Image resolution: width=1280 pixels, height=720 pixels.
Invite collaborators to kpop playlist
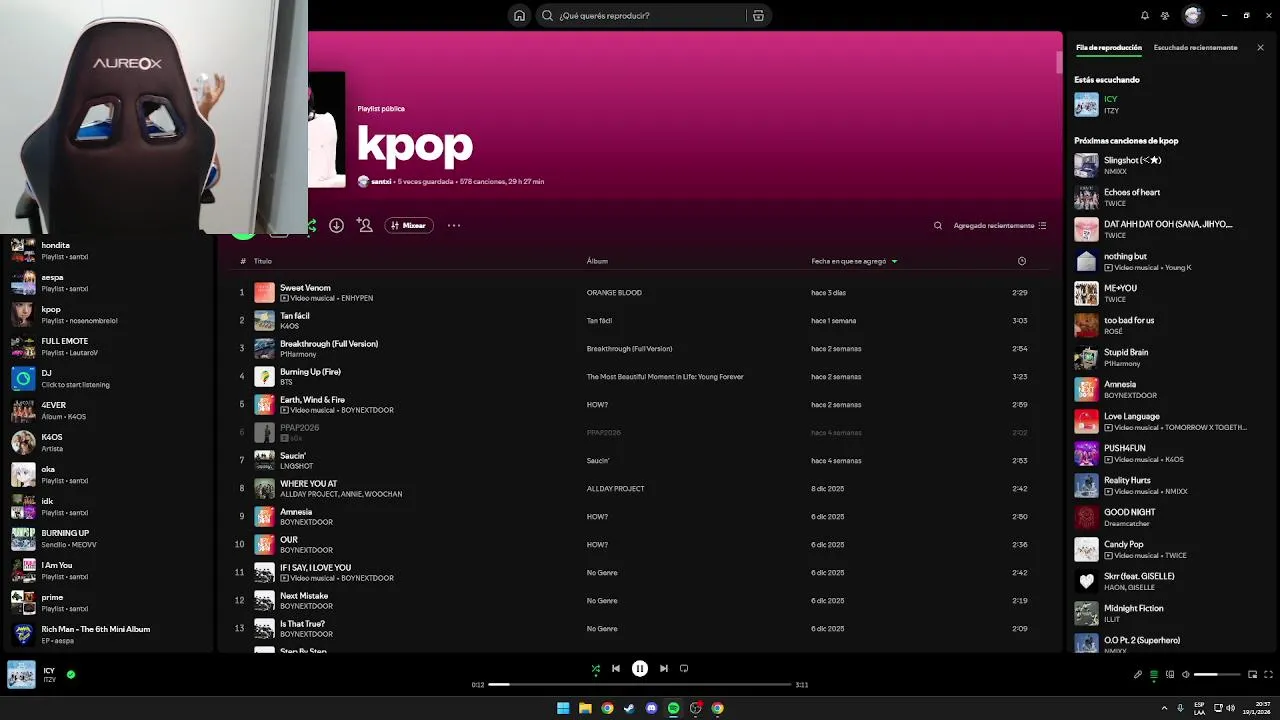365,225
